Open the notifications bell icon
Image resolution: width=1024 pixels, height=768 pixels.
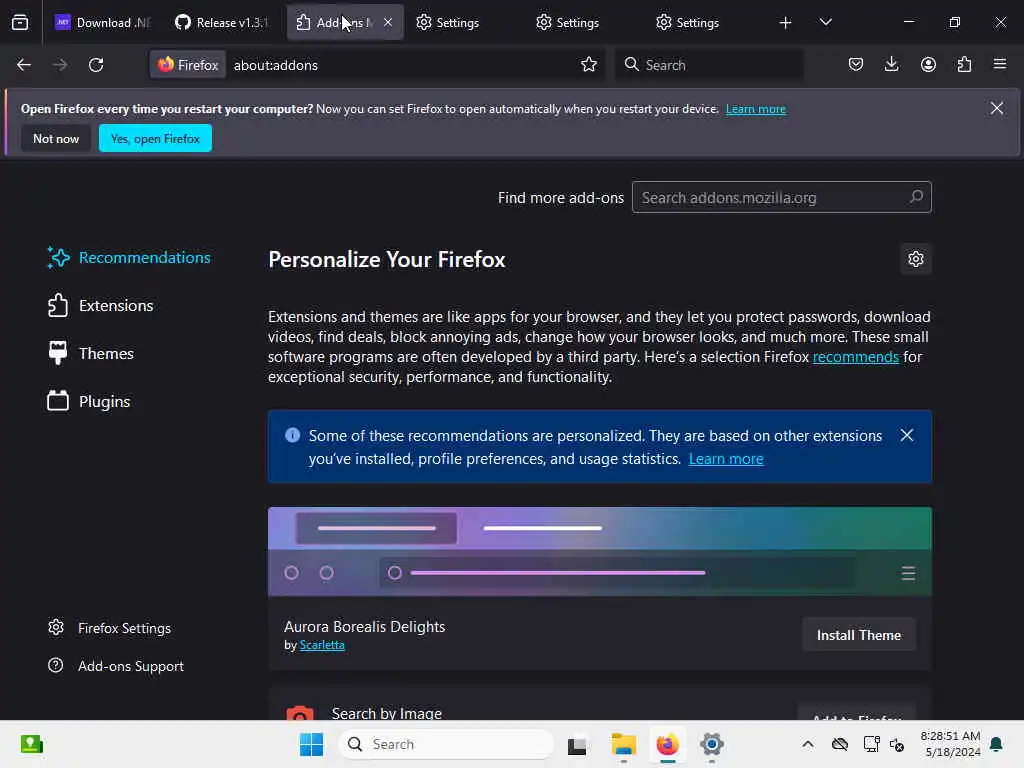(x=997, y=744)
